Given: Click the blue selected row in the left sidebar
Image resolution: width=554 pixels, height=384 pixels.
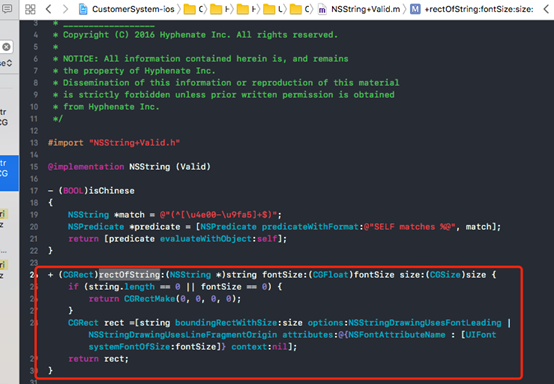Looking at the screenshot, I should (x=9, y=173).
